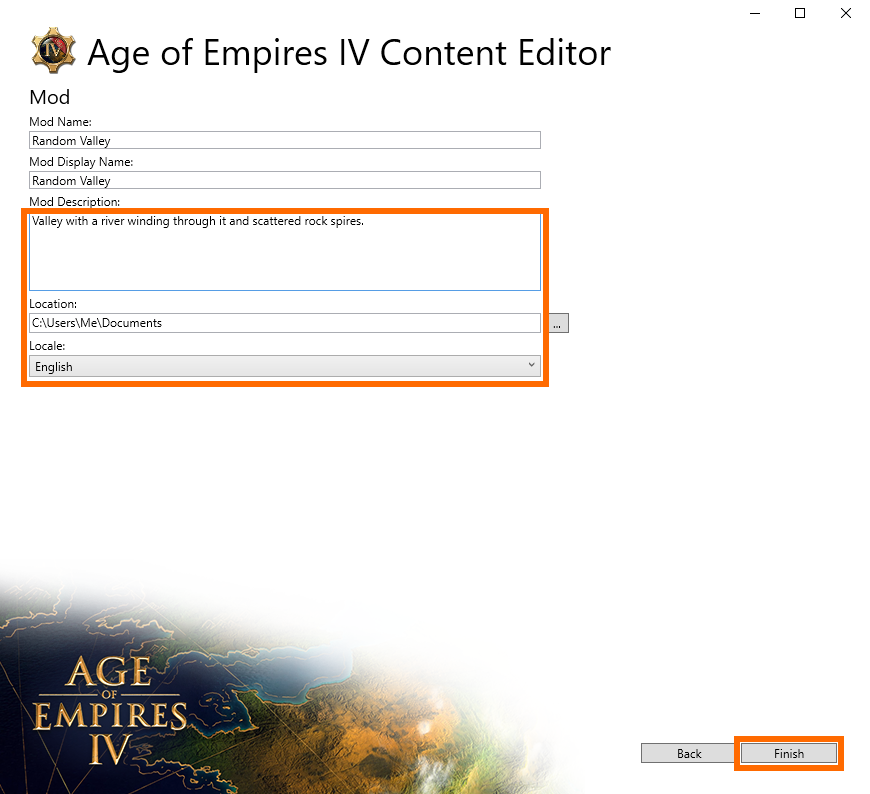Open folder browse ellipsis button beside Location
This screenshot has width=870, height=794.
pyautogui.click(x=559, y=323)
